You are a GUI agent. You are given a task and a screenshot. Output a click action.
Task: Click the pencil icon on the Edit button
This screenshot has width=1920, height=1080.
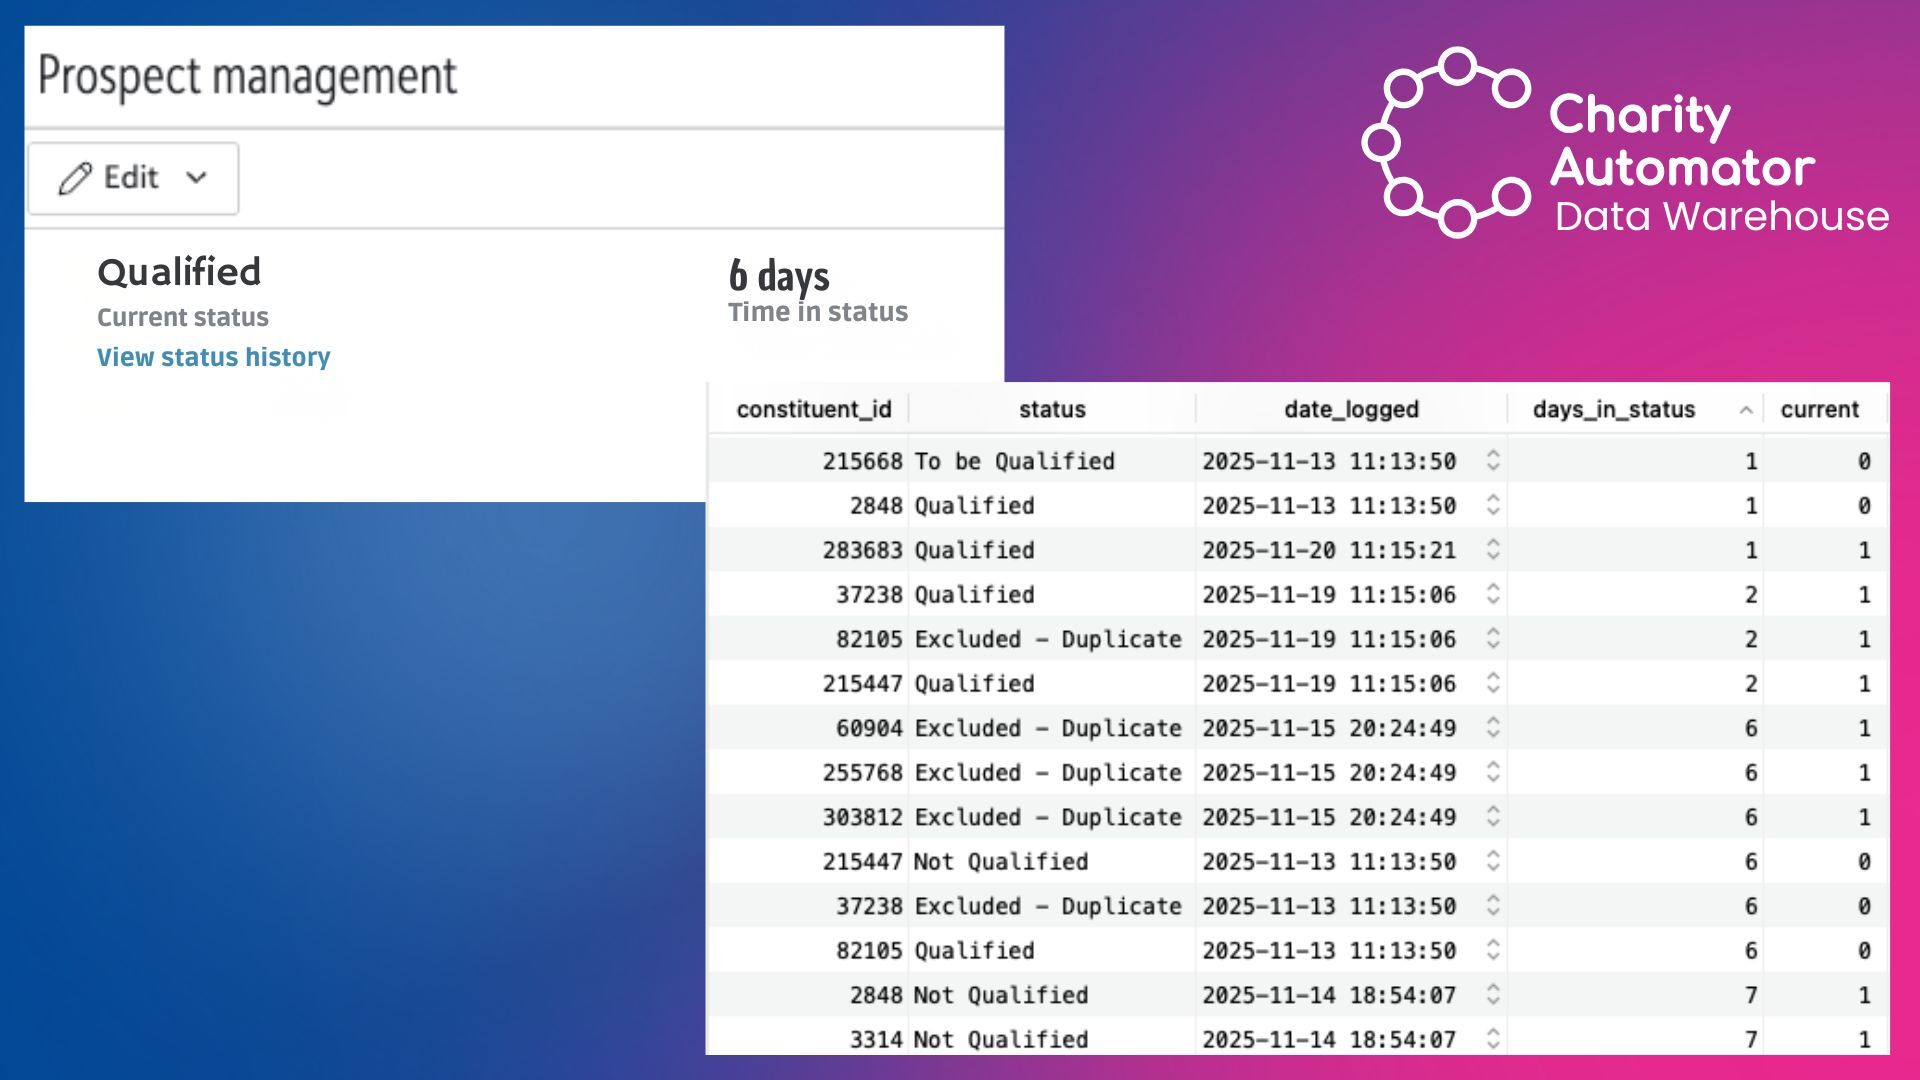click(75, 178)
